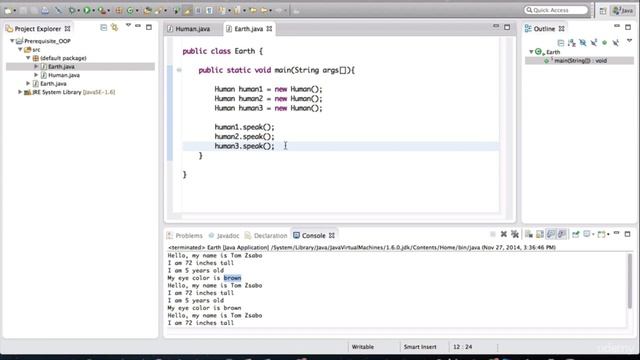Image resolution: width=640 pixels, height=360 pixels.
Task: Toggle Show Console on Standard Out
Action: coord(551,234)
